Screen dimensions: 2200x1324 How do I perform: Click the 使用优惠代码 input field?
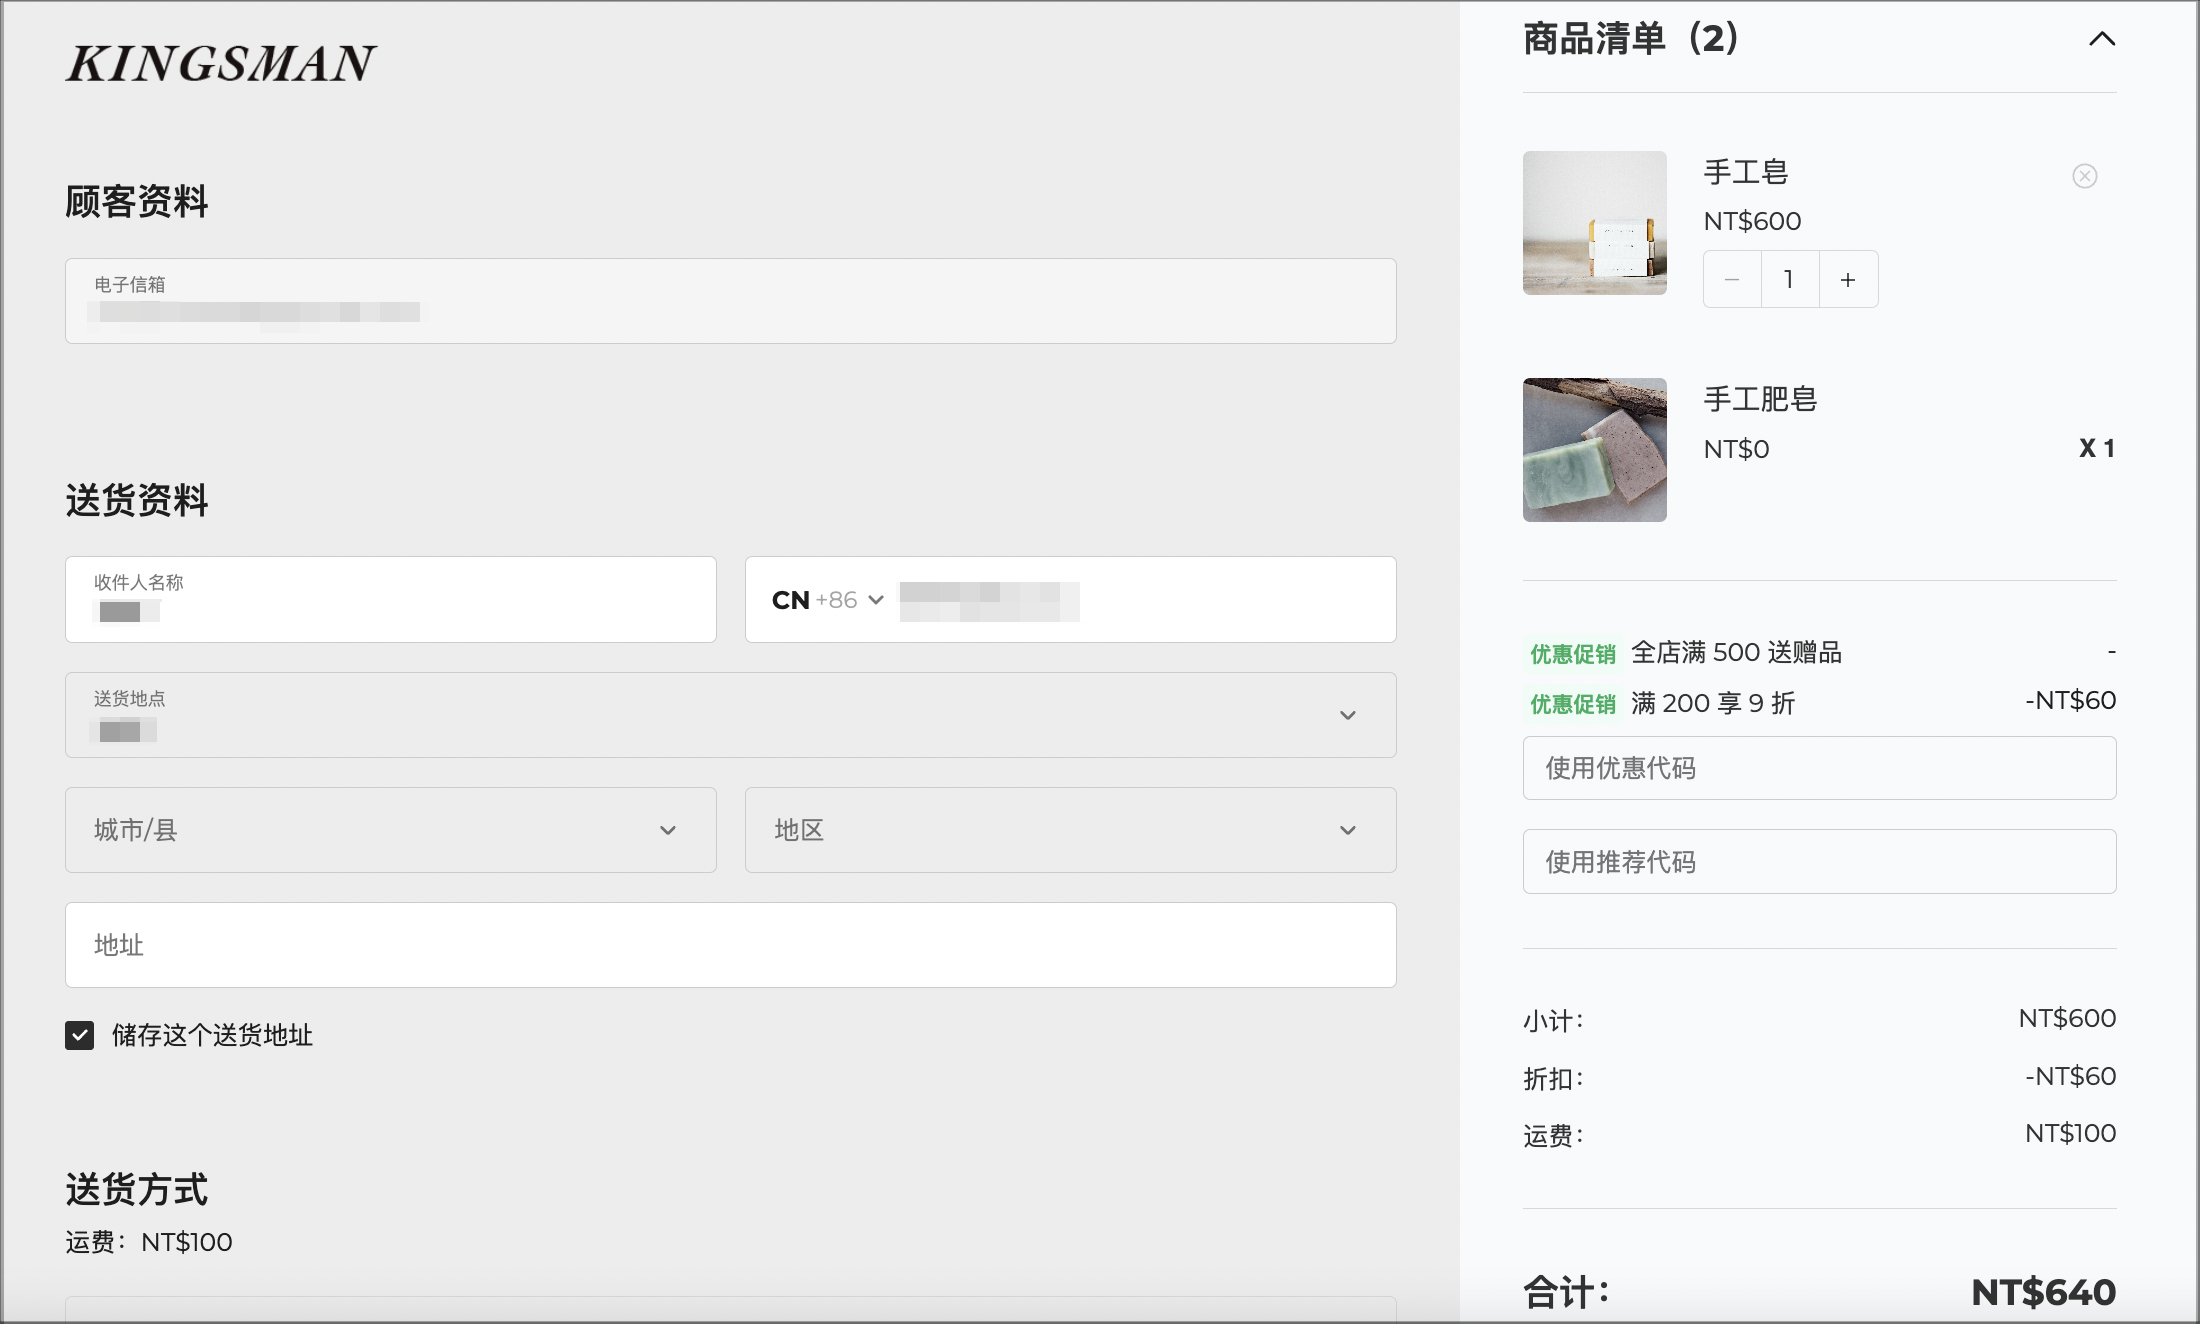pyautogui.click(x=1819, y=768)
